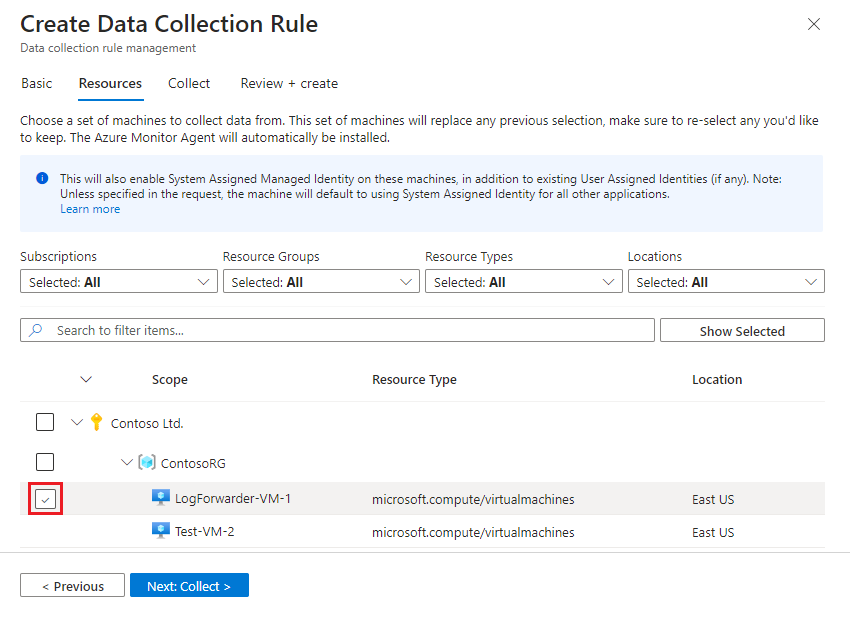Click the LogForwarder-VM-1 virtual machine icon
Viewport: 850px width, 617px height.
[x=160, y=498]
